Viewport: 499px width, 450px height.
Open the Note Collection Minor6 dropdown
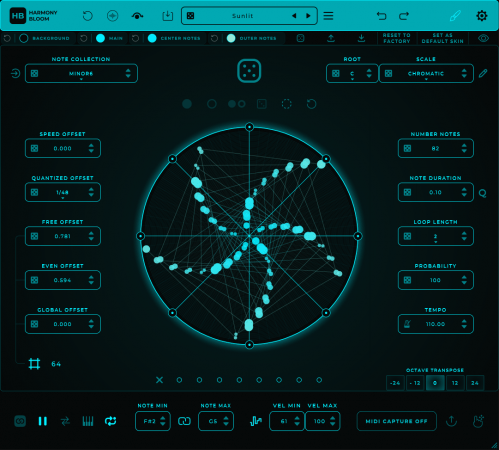point(81,73)
